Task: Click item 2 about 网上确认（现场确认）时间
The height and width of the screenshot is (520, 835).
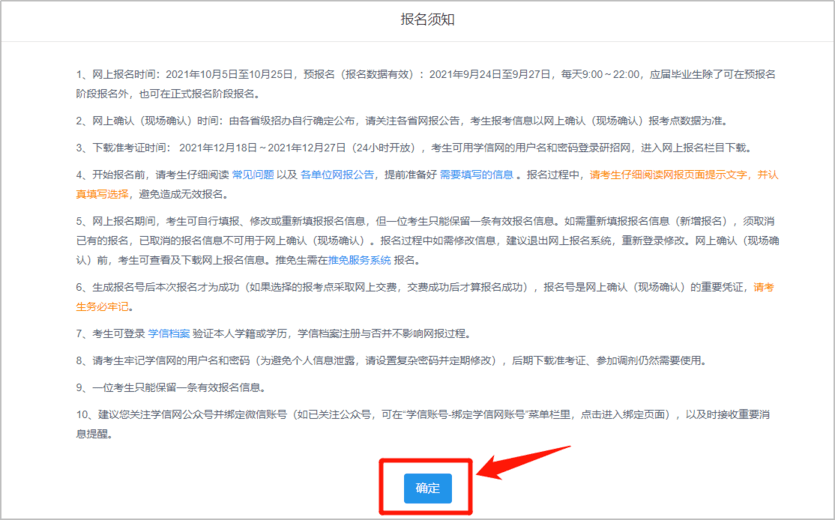Action: coord(400,121)
